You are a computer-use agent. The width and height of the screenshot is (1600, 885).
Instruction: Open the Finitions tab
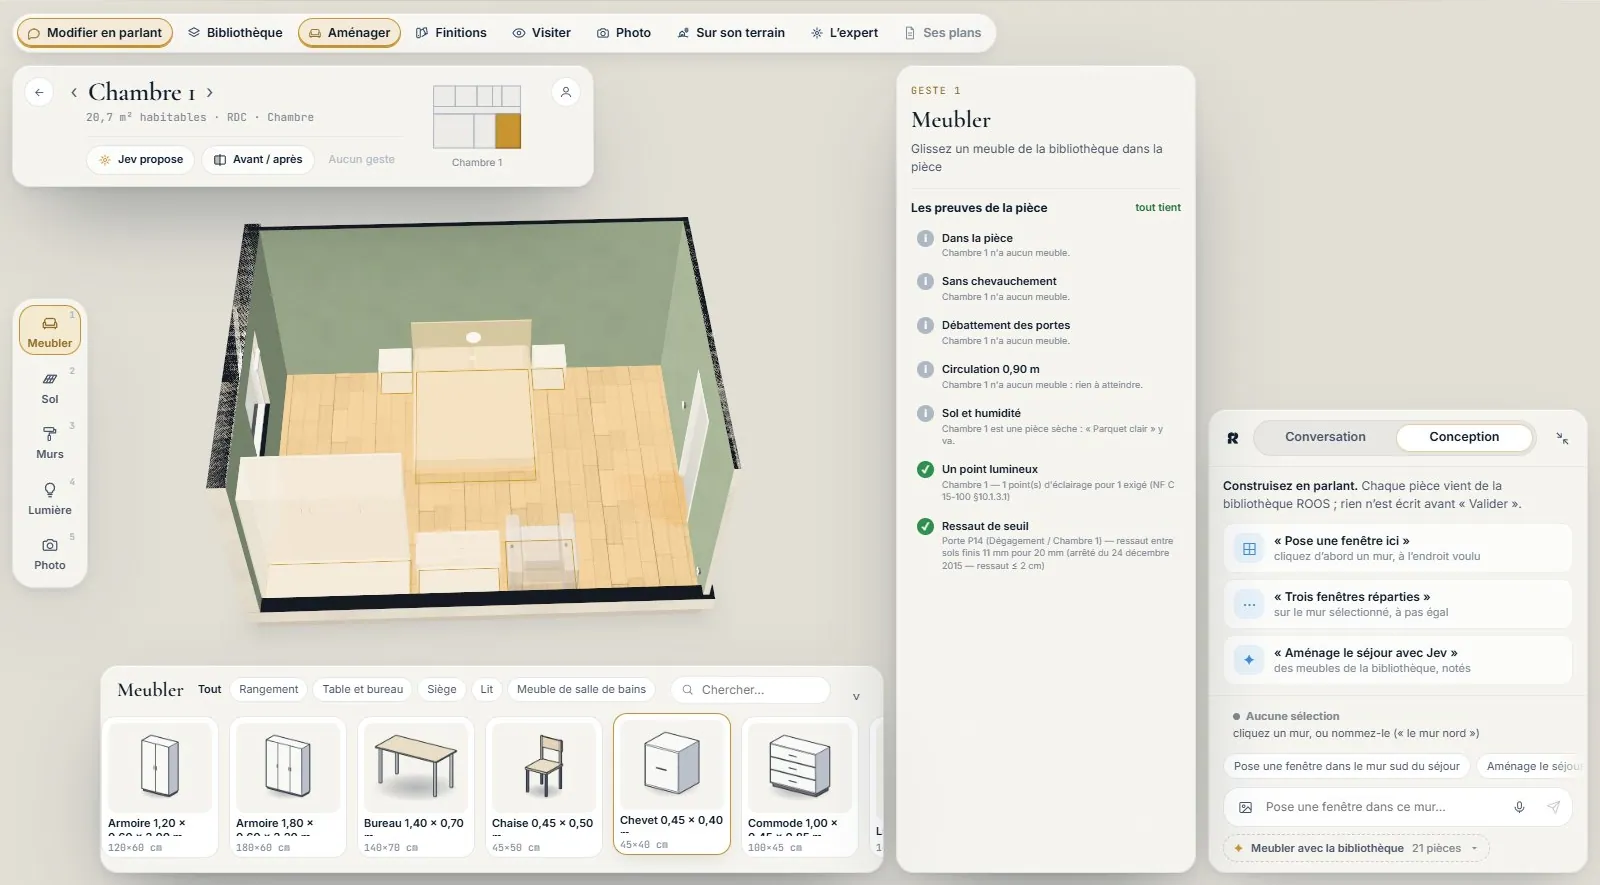click(451, 33)
